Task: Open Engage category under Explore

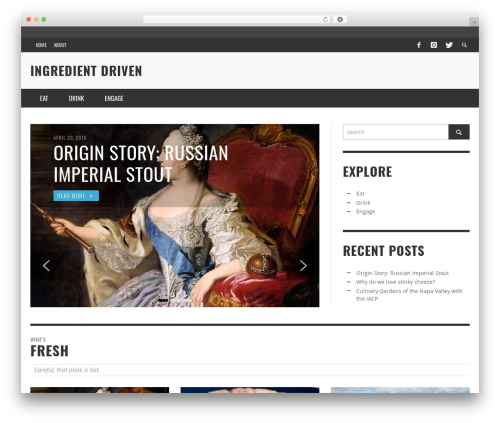Action: click(x=366, y=212)
